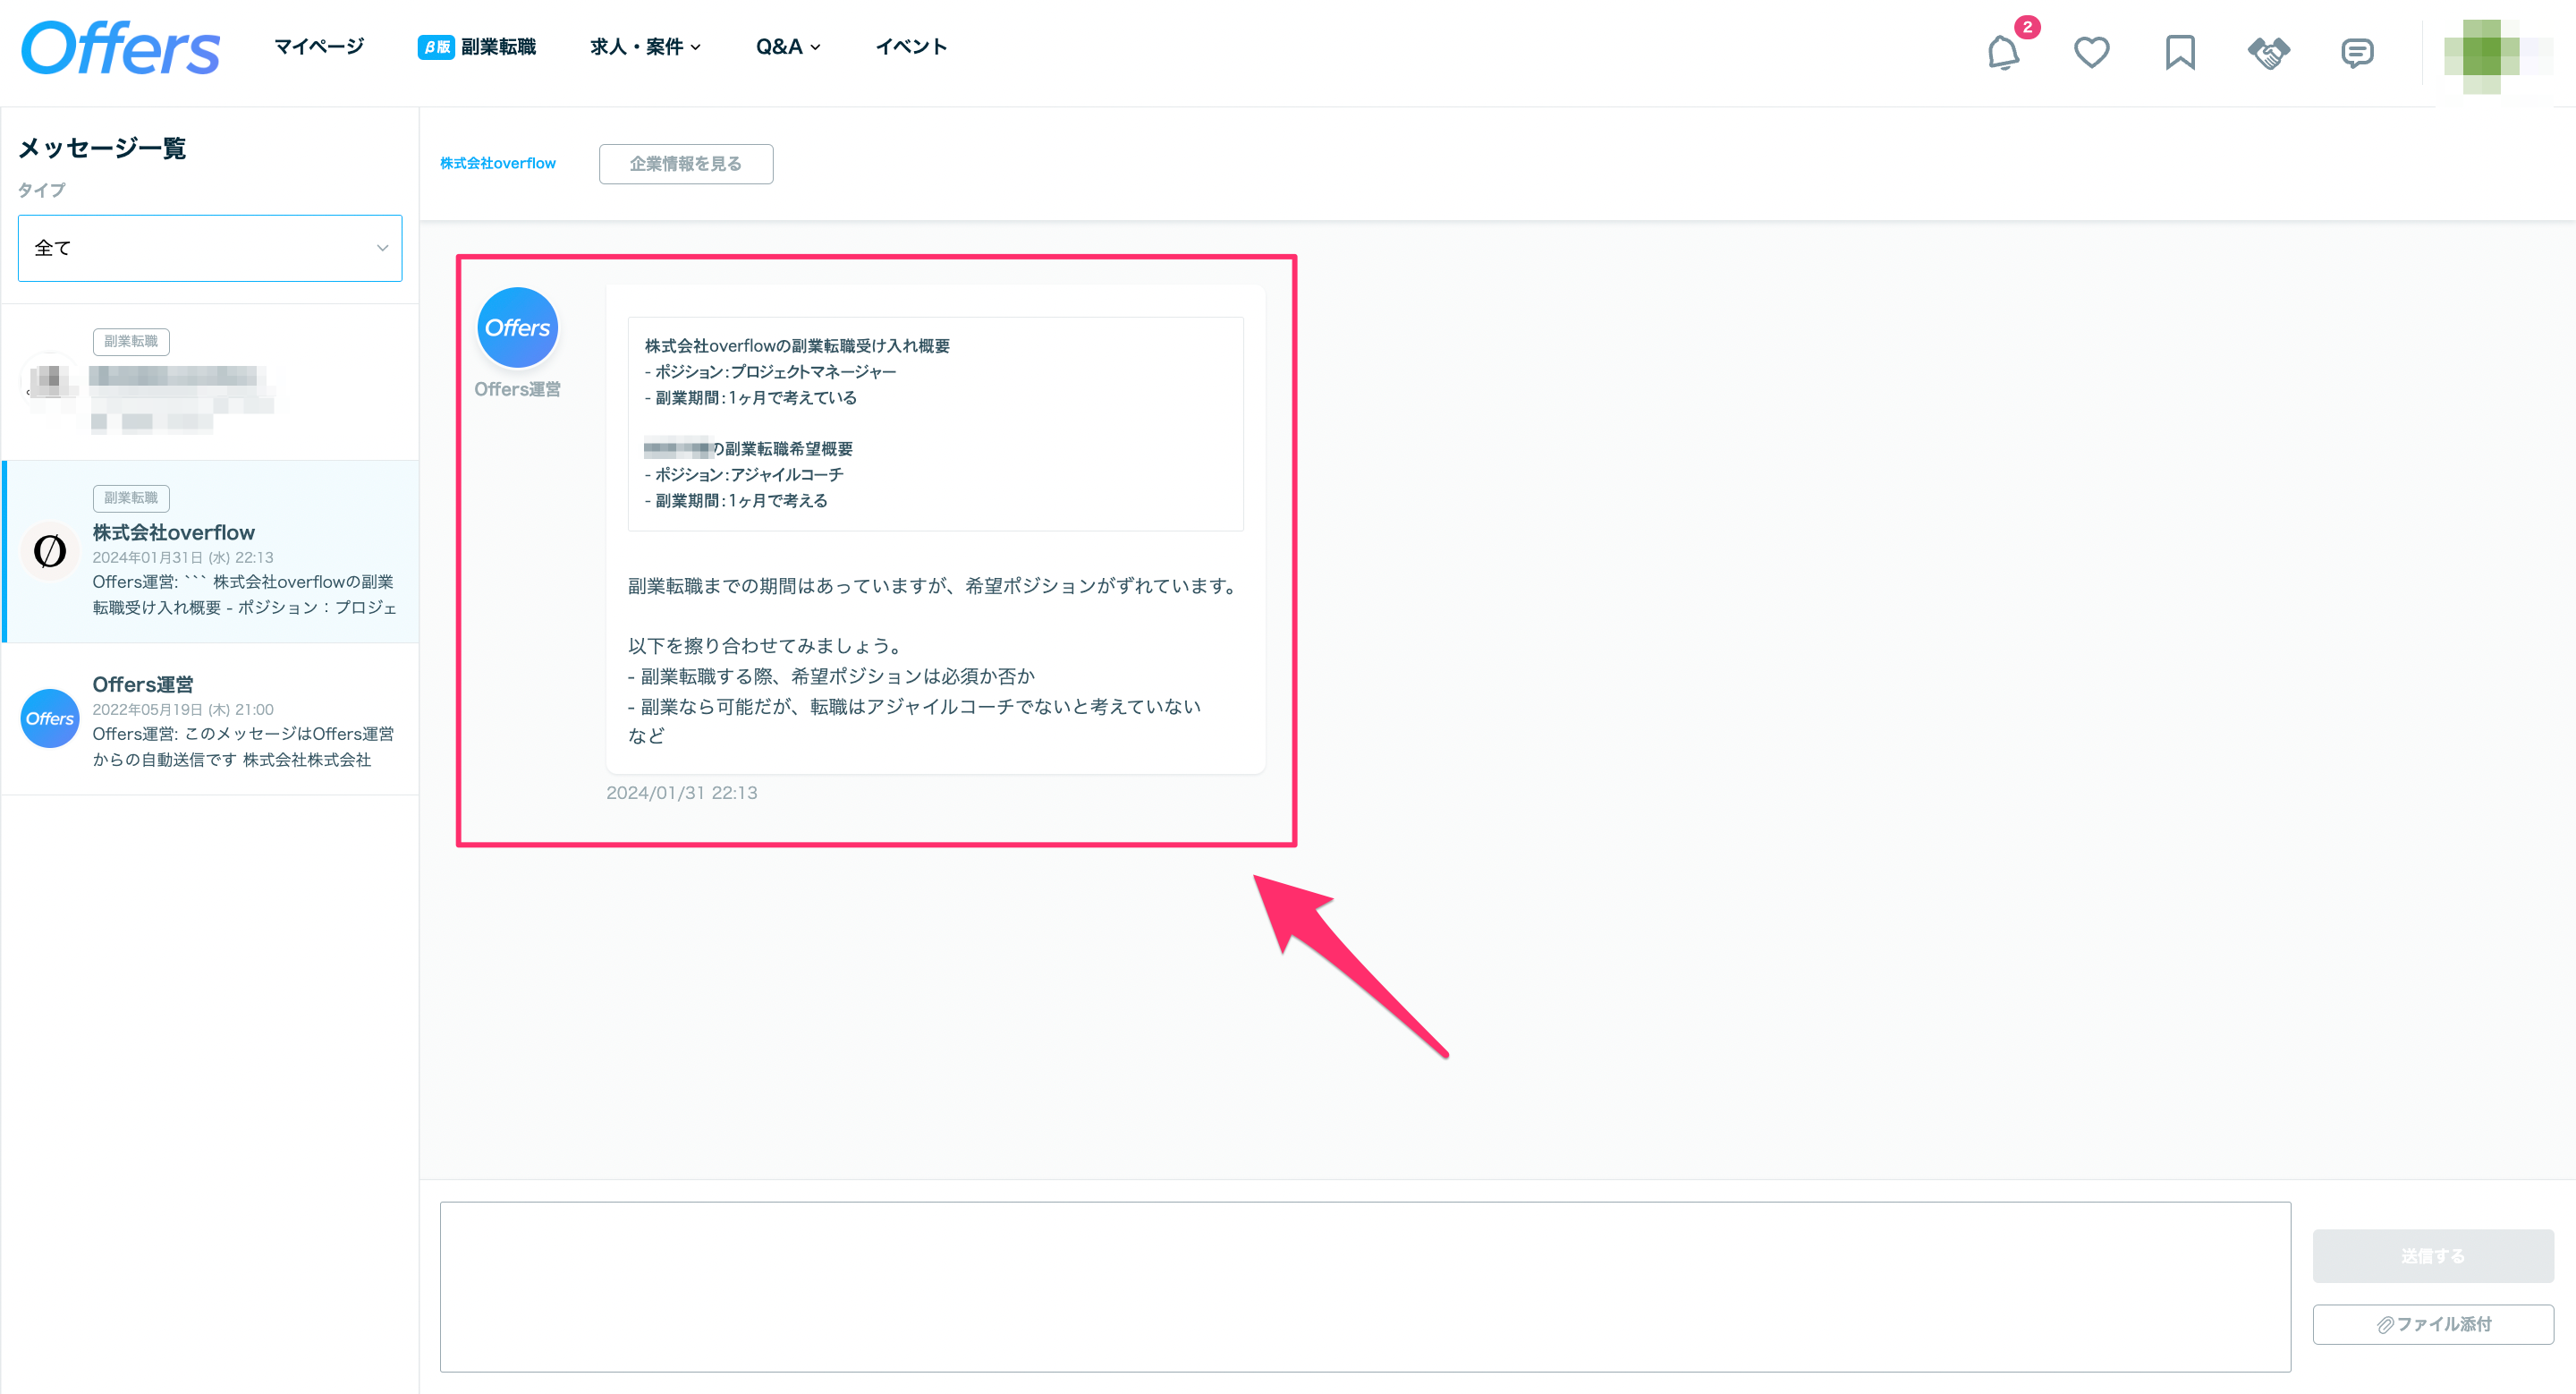Click the Offers運営 sender avatar in chat

click(517, 327)
